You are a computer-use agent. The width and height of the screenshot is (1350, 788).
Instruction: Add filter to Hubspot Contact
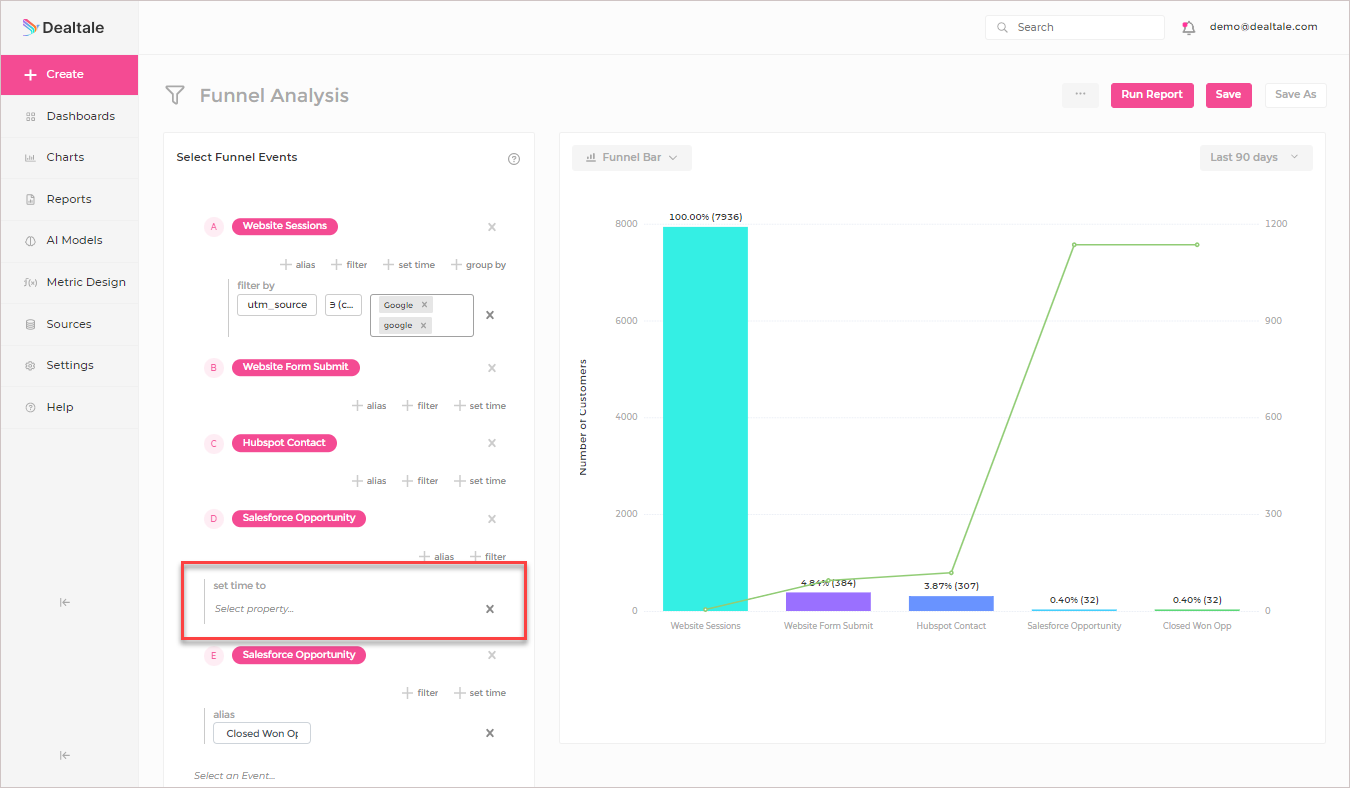[420, 481]
